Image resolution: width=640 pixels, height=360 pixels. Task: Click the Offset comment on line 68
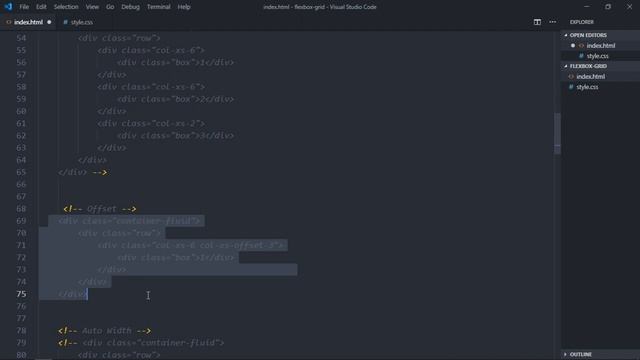click(100, 209)
